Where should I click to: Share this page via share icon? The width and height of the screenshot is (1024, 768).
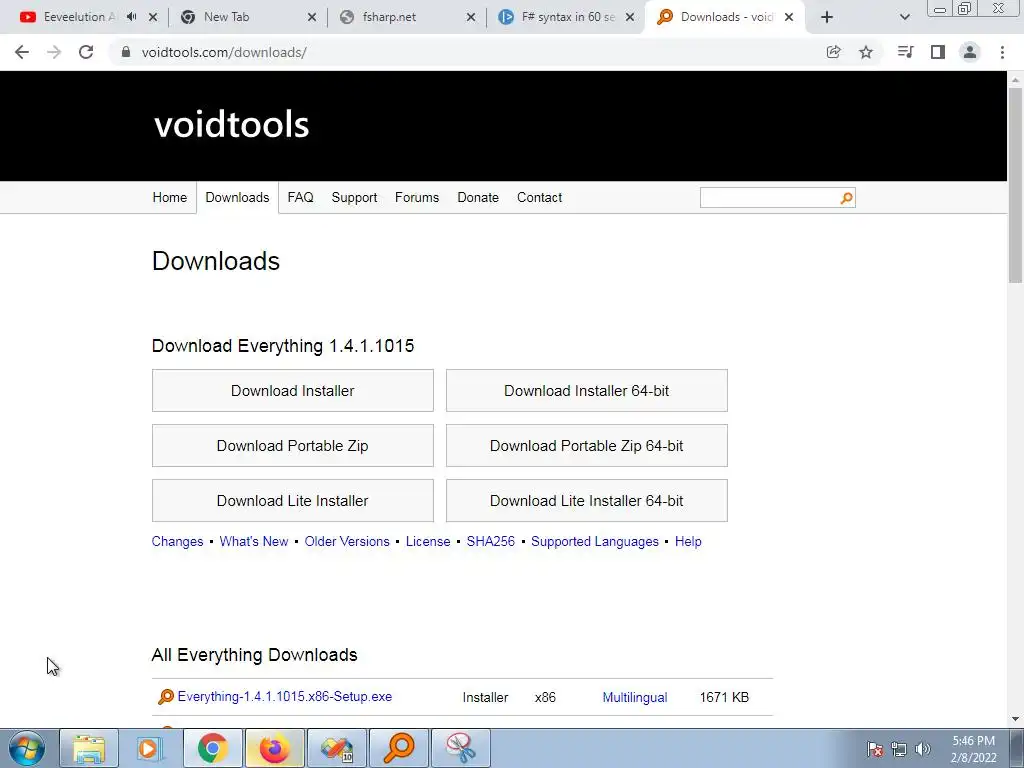click(x=833, y=52)
